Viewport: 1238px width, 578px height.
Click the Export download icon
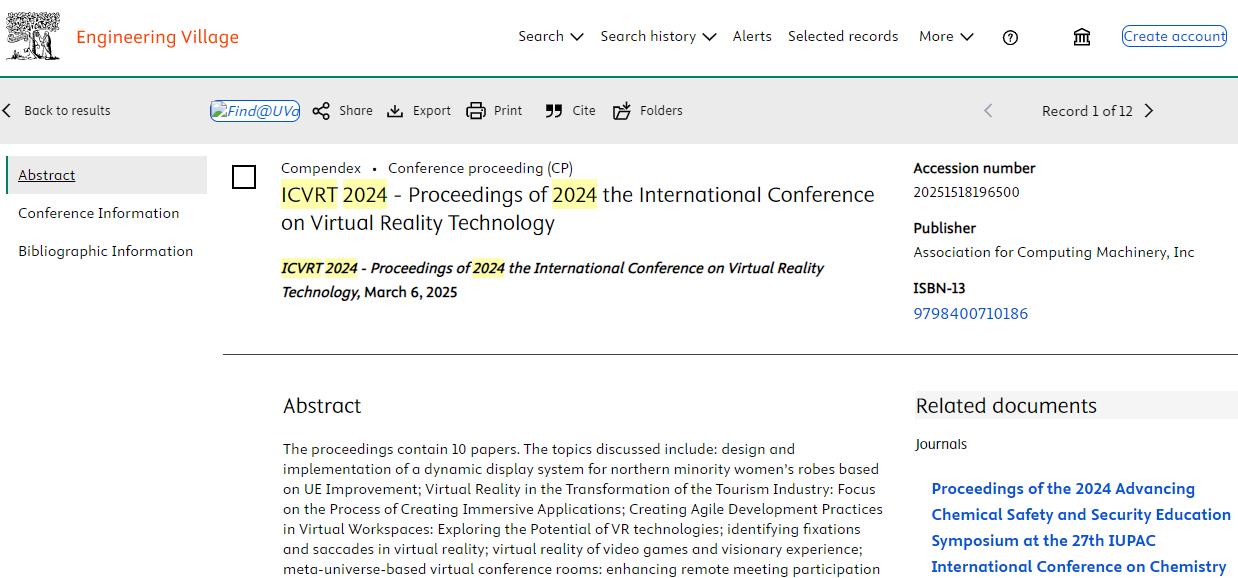(395, 111)
